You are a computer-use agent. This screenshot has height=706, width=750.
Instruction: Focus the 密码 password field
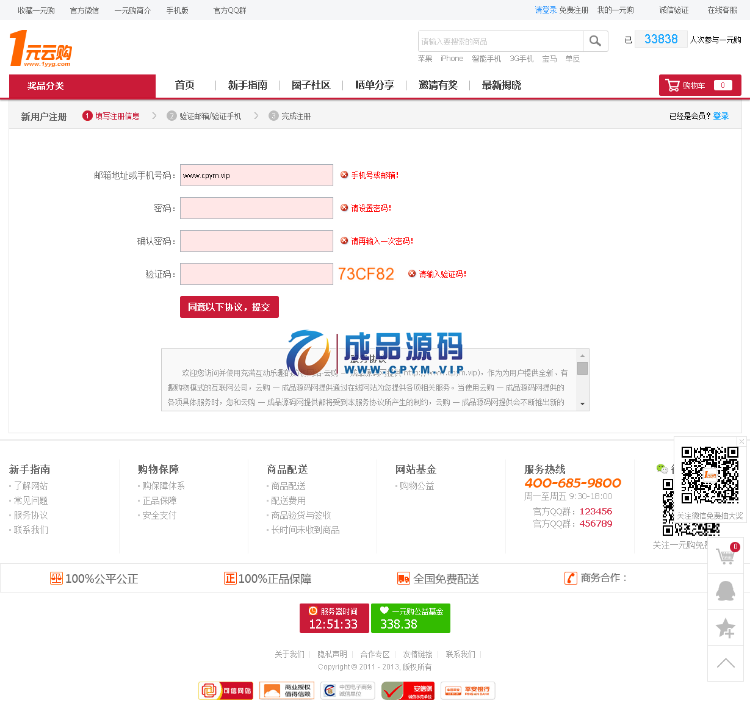tap(256, 208)
